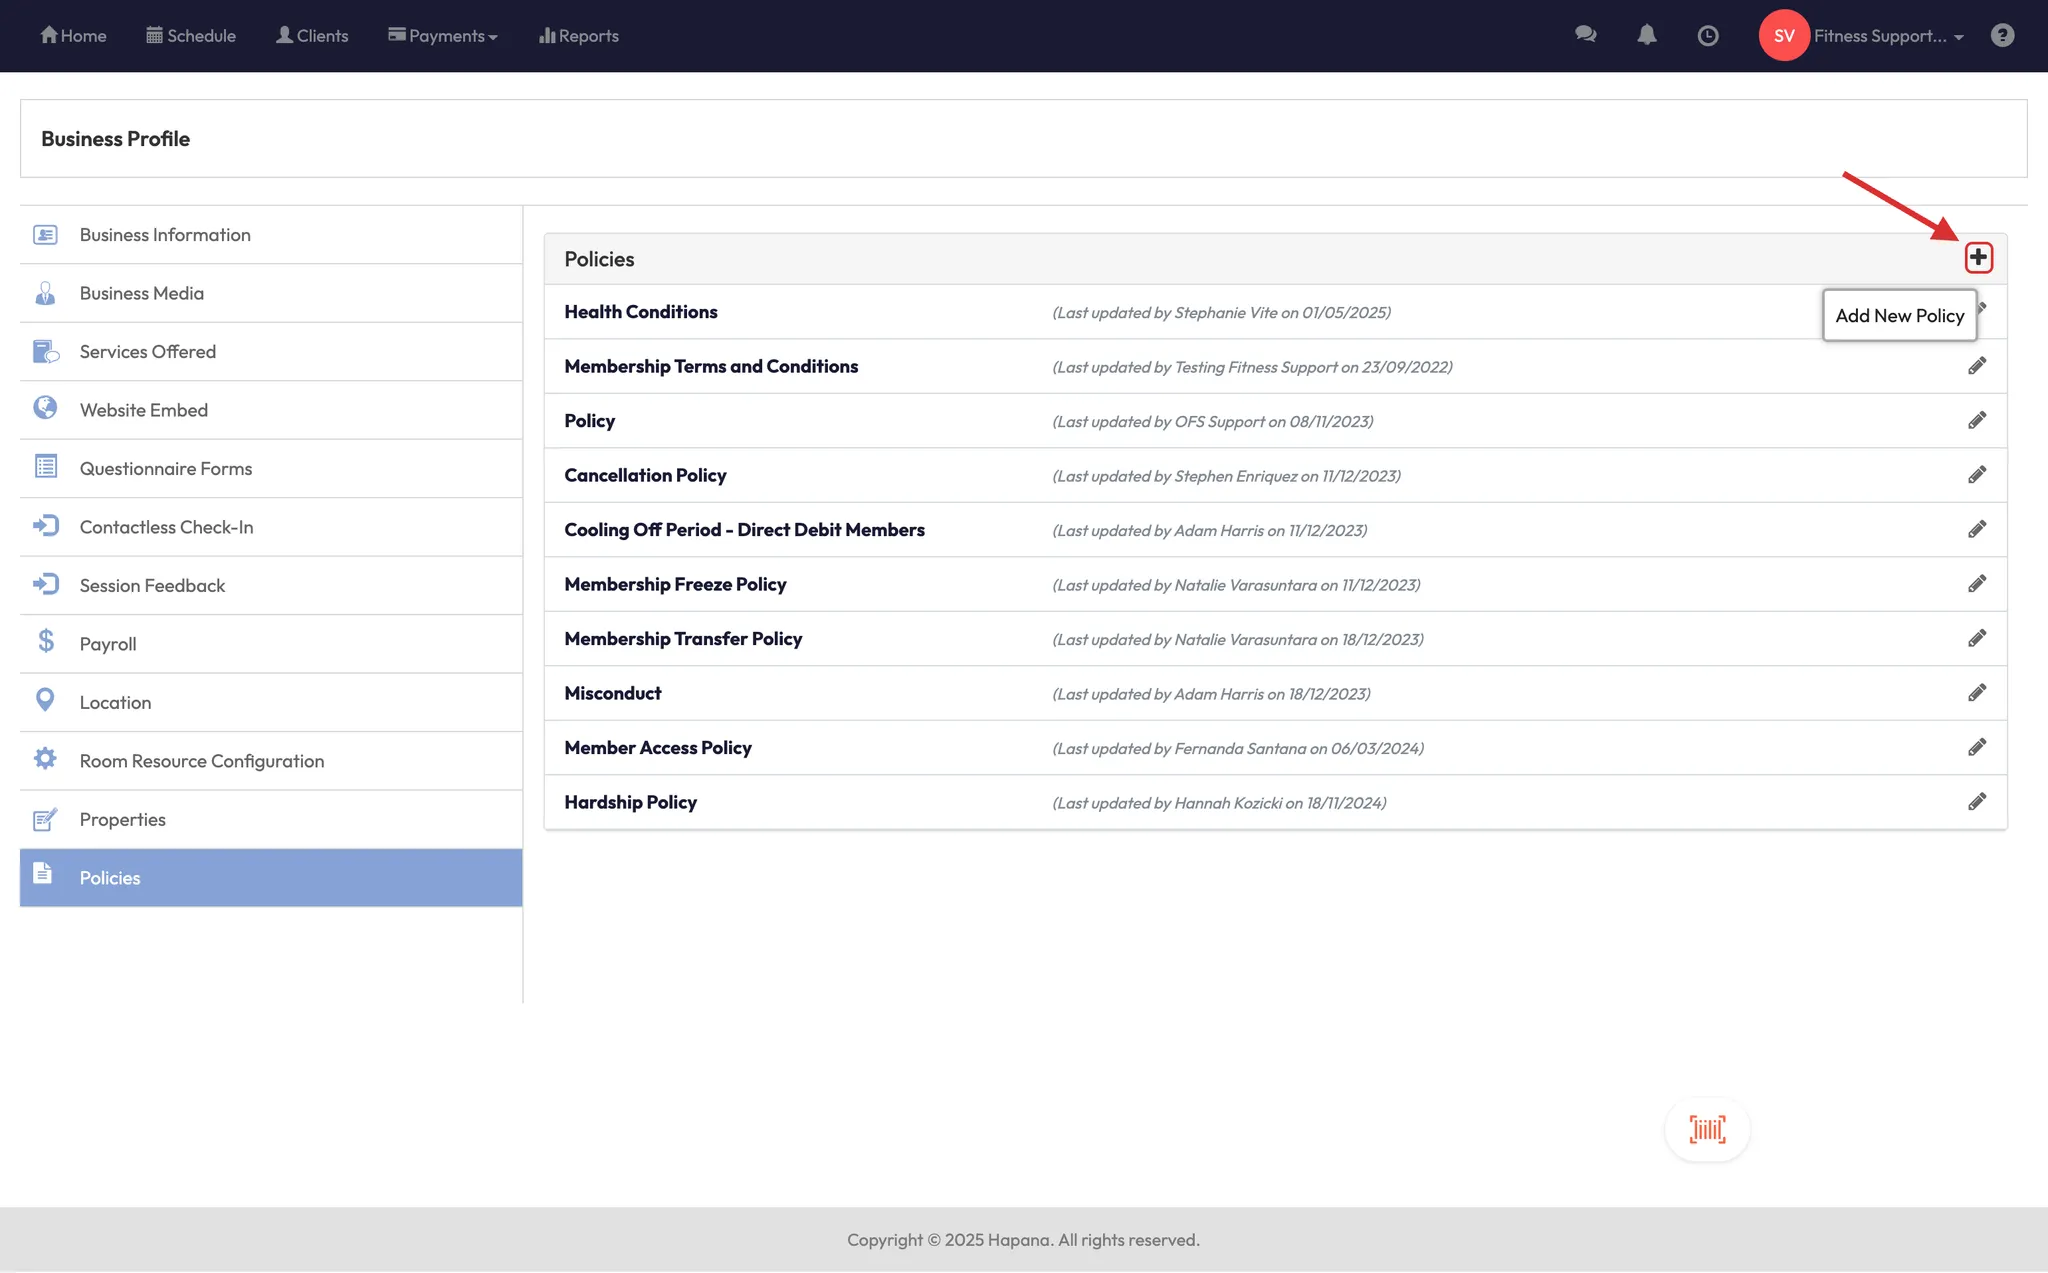
Task: Select Business Information in the sidebar
Action: tap(165, 235)
